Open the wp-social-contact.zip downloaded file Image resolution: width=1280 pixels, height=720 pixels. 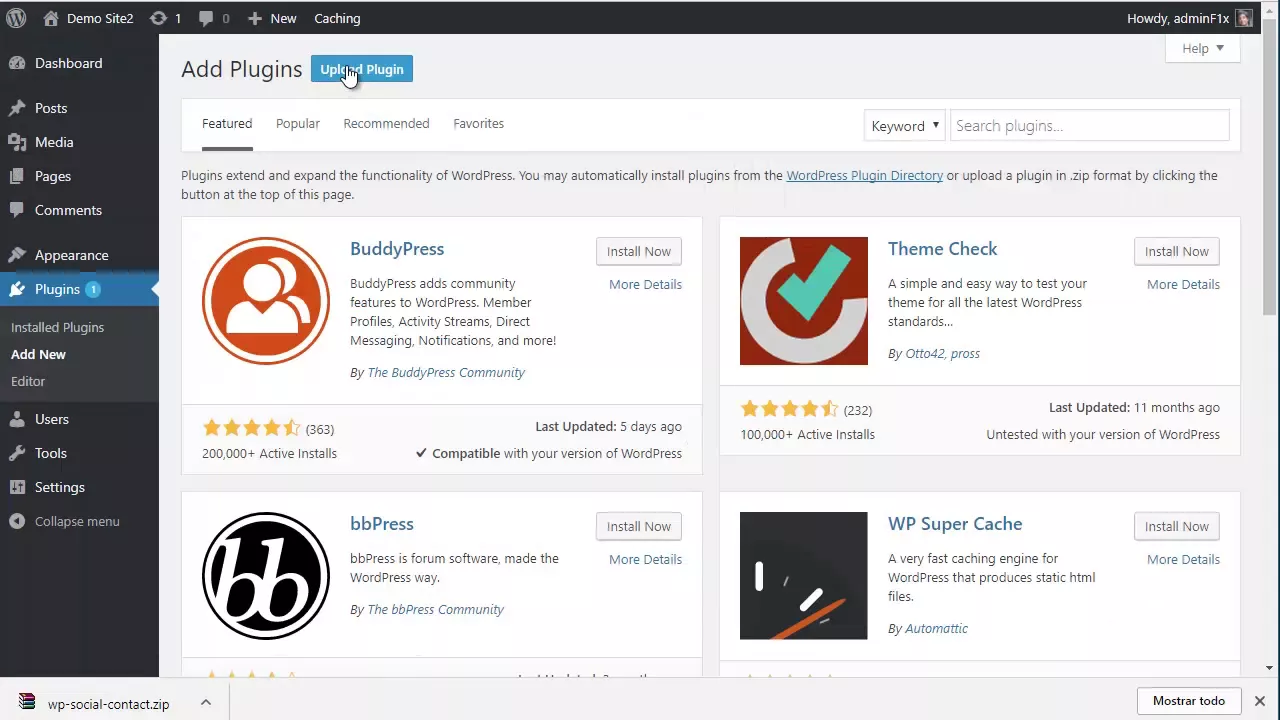tap(108, 704)
